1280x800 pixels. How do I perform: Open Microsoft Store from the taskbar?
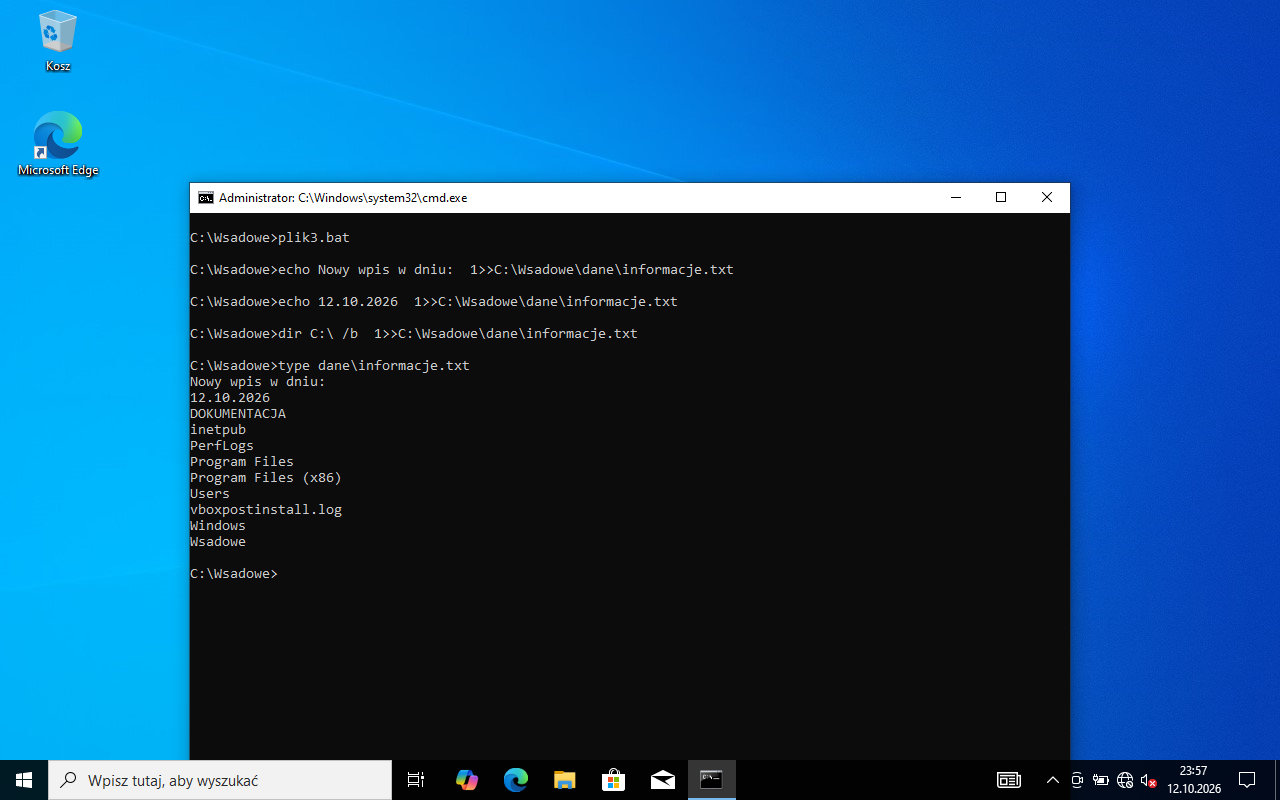(613, 780)
